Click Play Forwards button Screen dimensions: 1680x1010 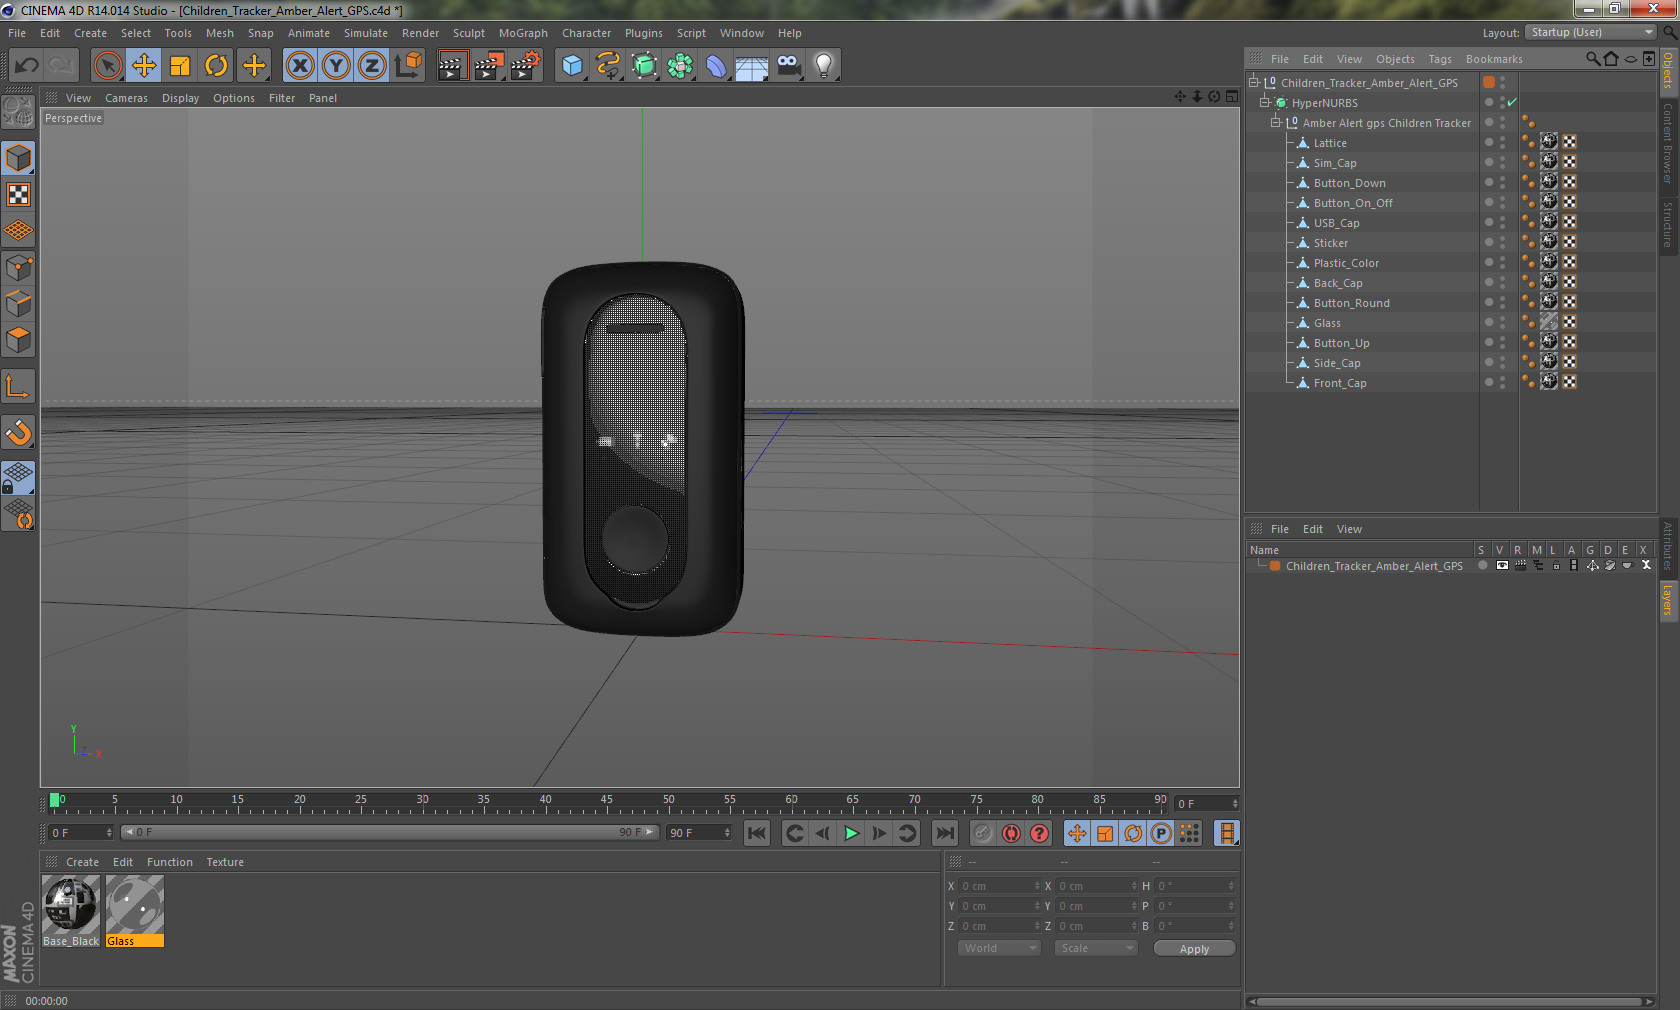[851, 833]
